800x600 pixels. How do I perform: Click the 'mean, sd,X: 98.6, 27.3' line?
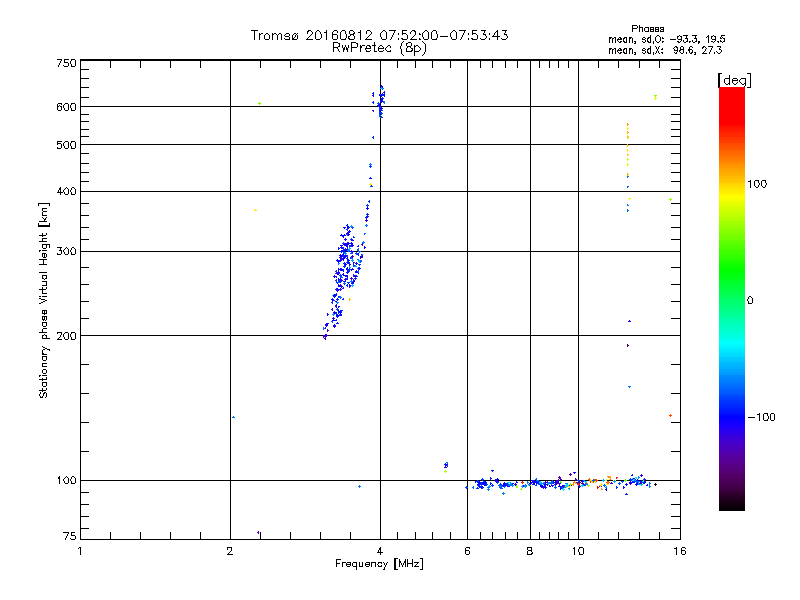coord(665,50)
